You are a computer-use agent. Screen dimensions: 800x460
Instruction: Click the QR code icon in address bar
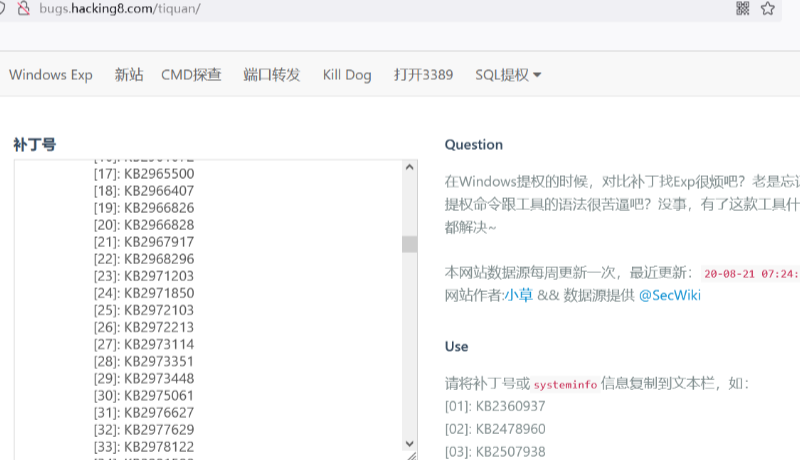tap(742, 8)
